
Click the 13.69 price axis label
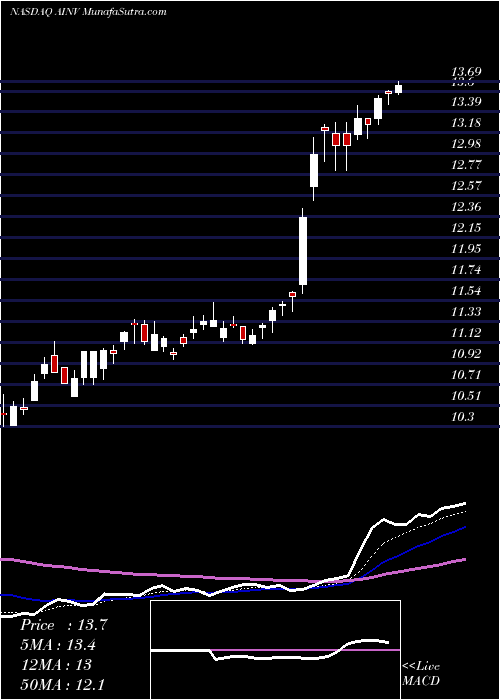(466, 71)
